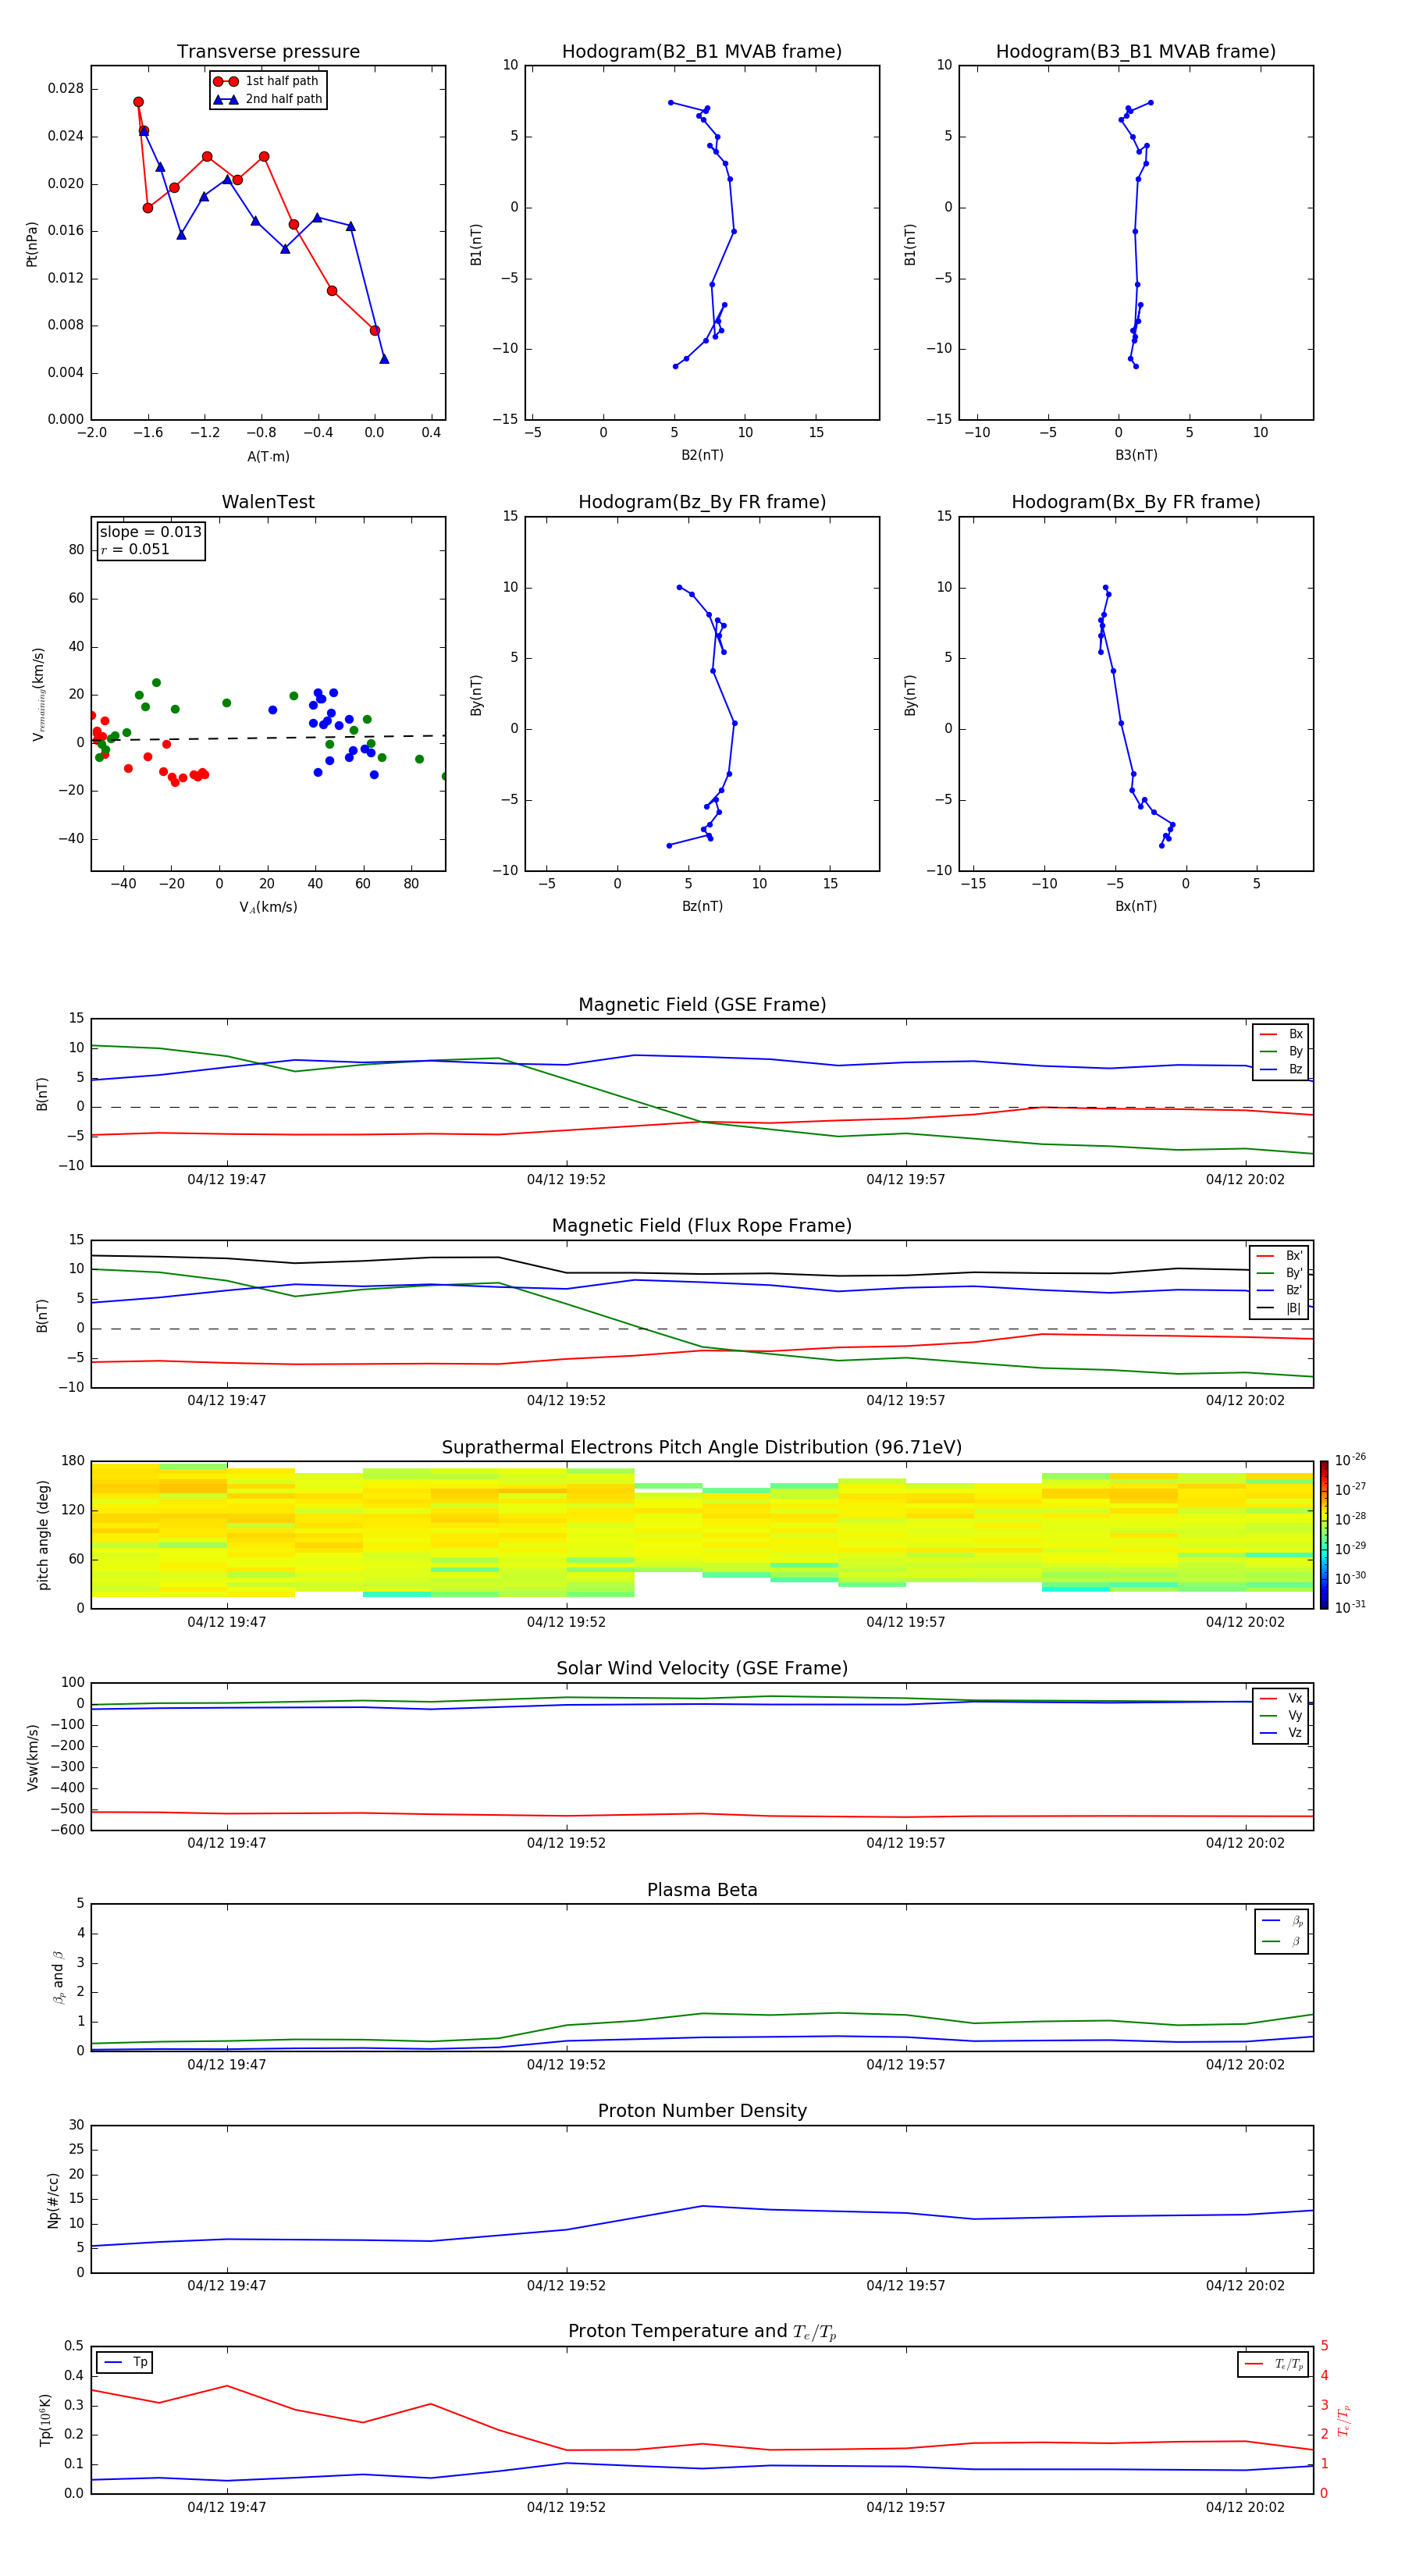This screenshot has height=2576, width=1405.
Task: Click 'Proton Number Density' plot title
Action: (x=702, y=2111)
